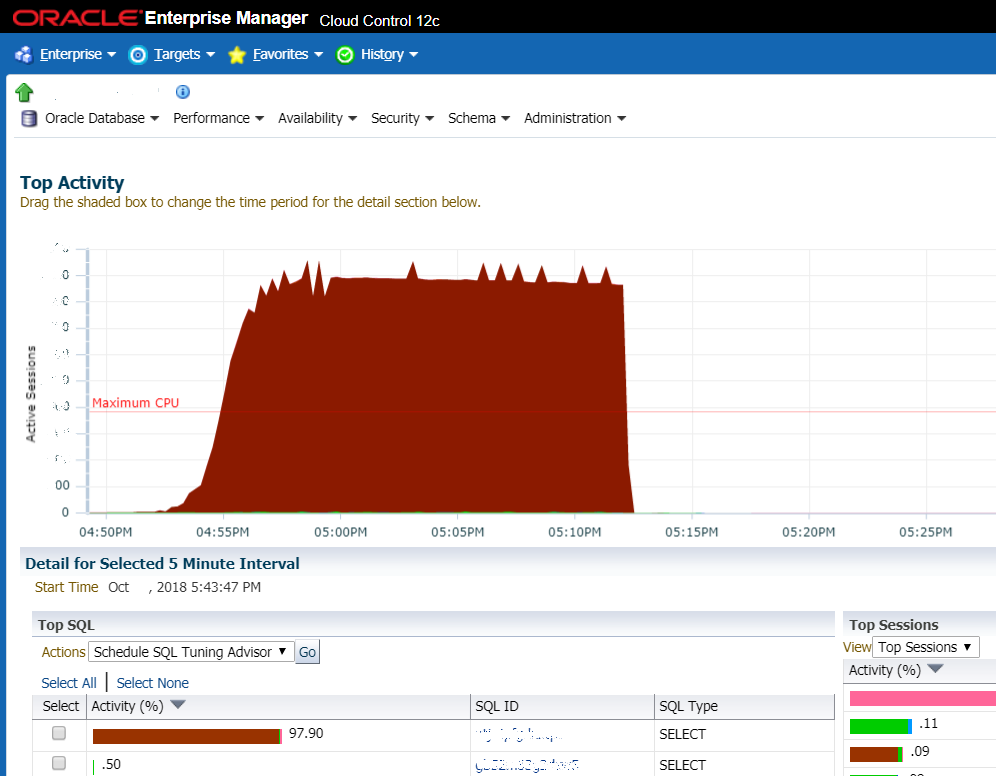Viewport: 996px width, 776px height.
Task: Click the Top Activity heading
Action: click(72, 183)
